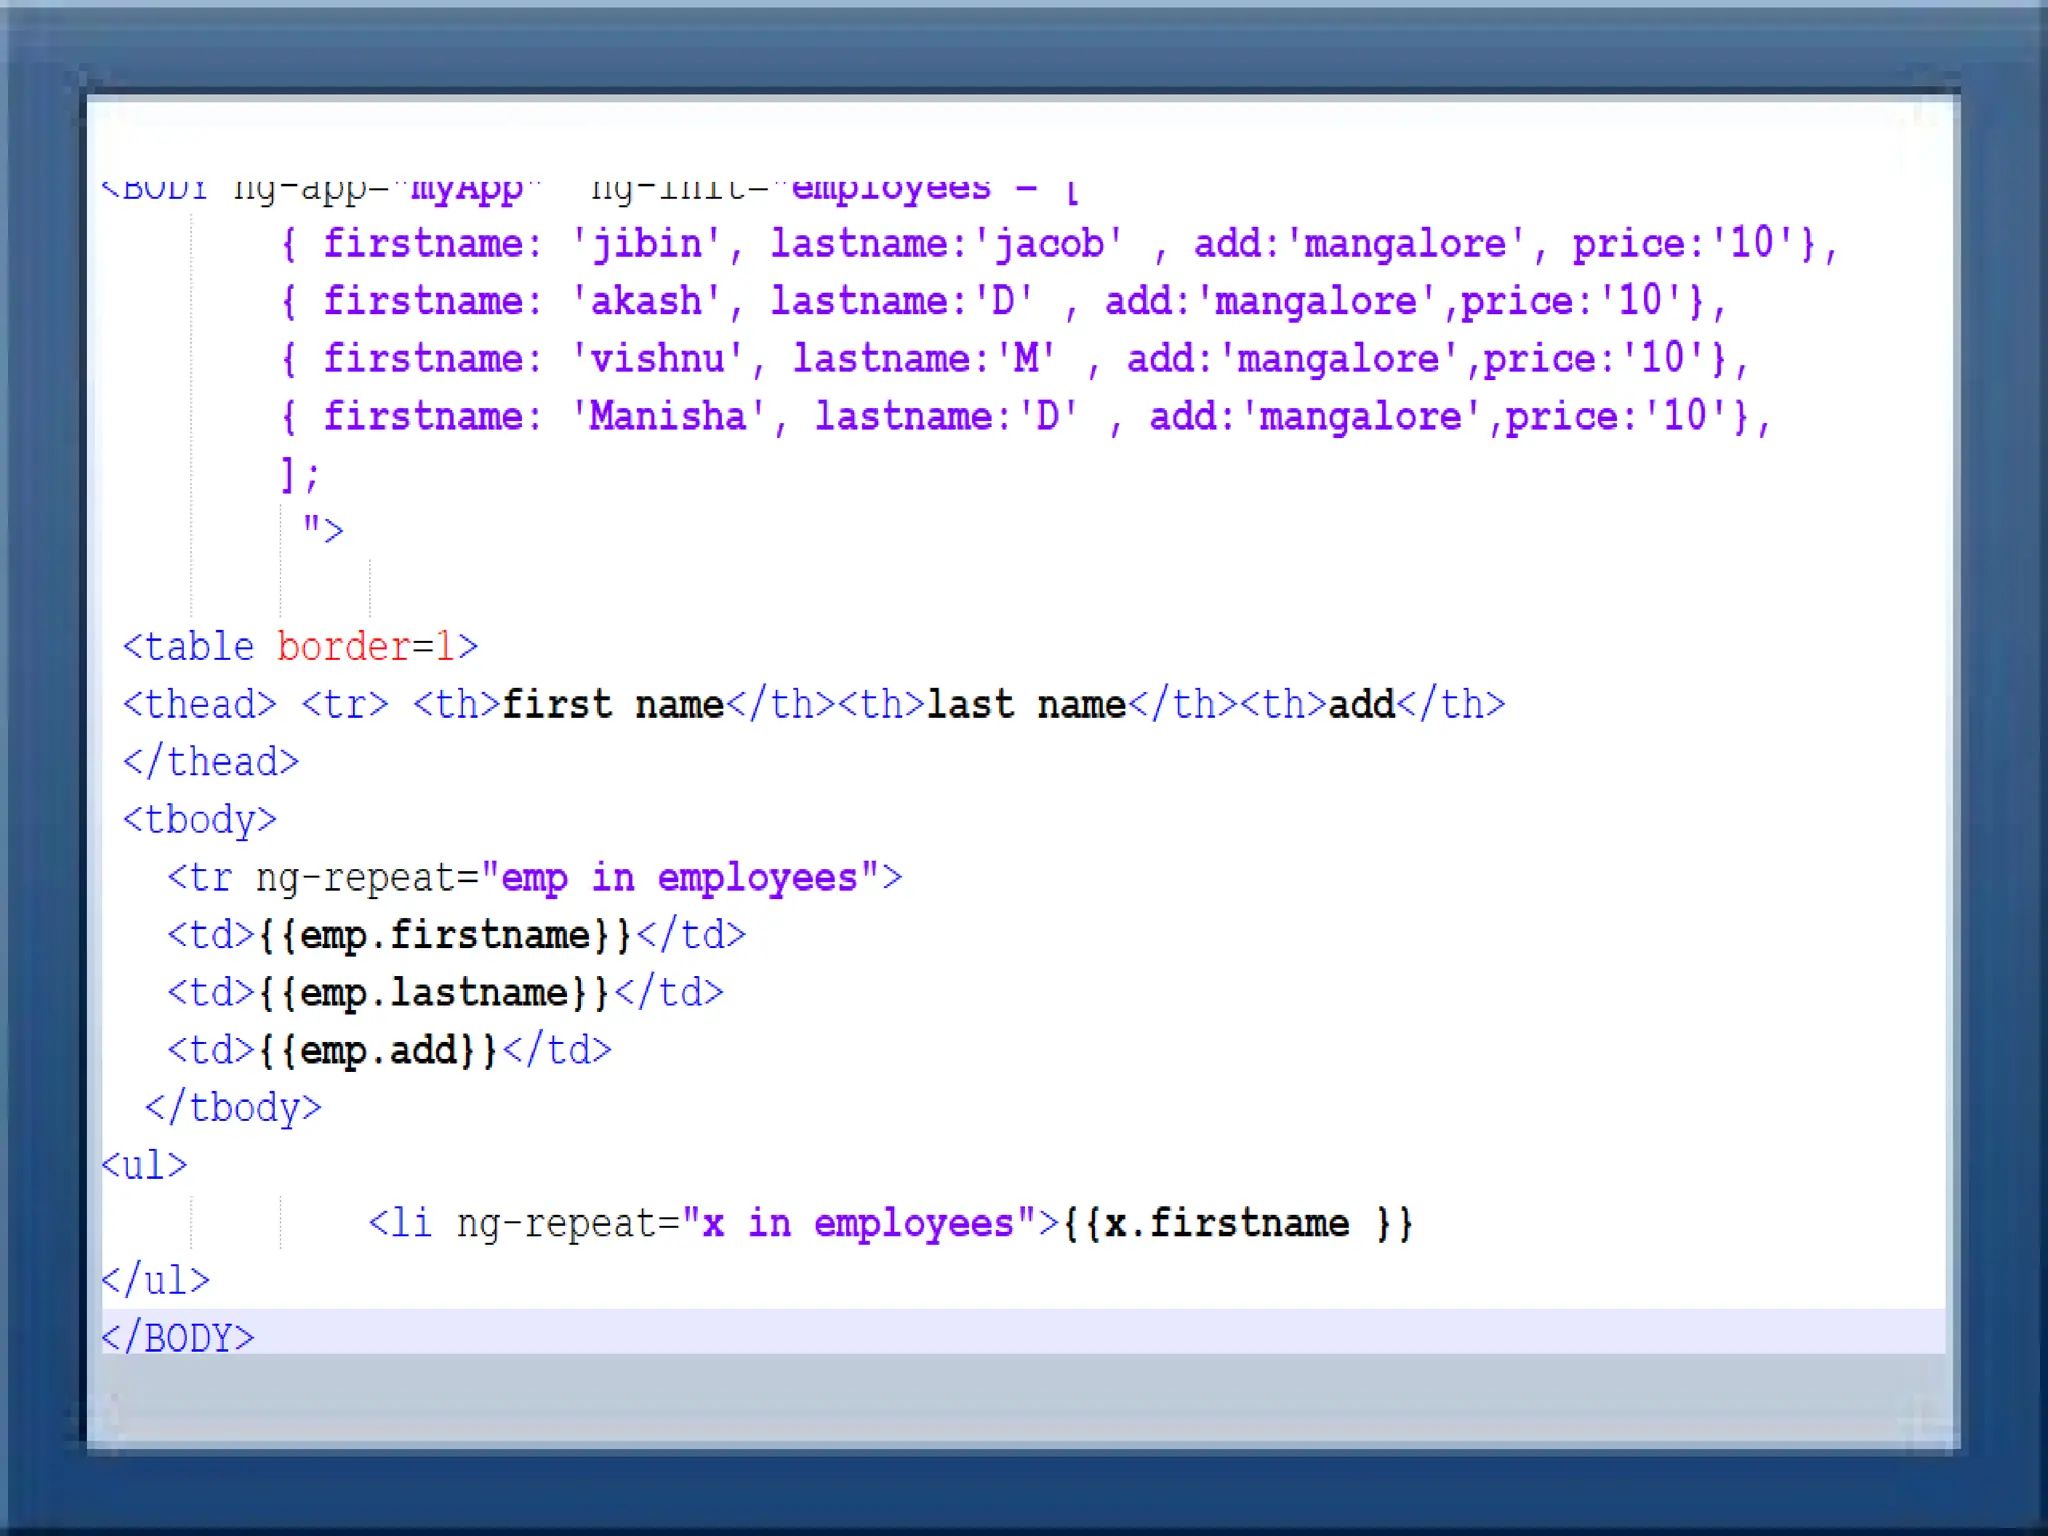Click the opening thead tag
This screenshot has height=1536, width=2048.
[199, 705]
